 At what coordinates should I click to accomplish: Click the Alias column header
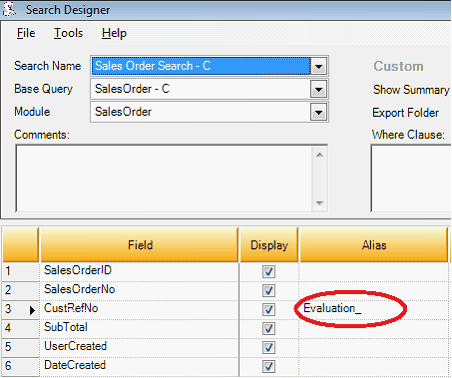click(x=373, y=245)
